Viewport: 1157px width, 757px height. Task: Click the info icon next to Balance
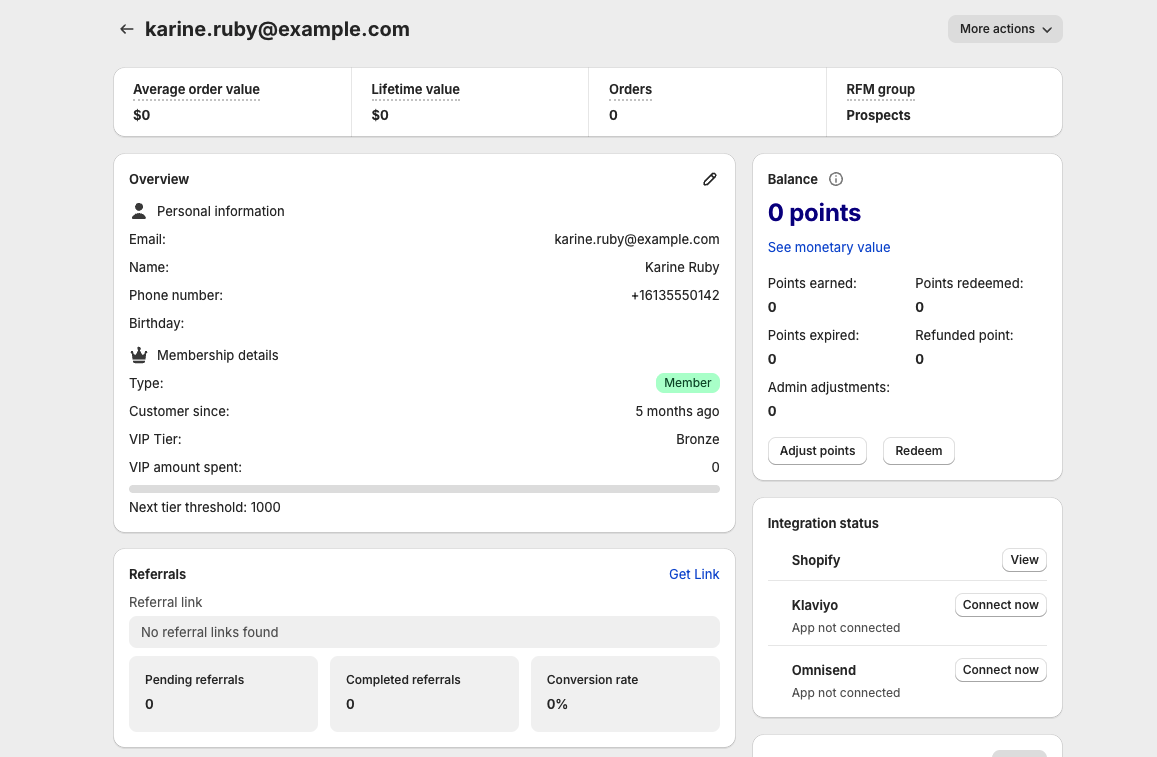tap(836, 179)
